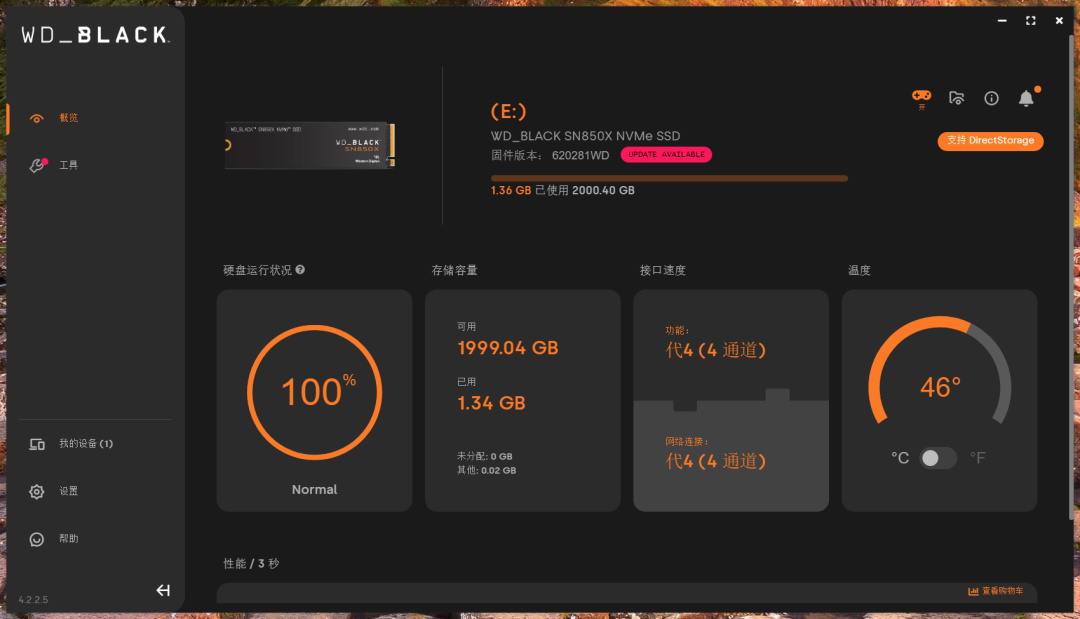Screen dimensions: 1080x619
Task: Click the 未分配: 0 GB entry
Action: point(484,457)
